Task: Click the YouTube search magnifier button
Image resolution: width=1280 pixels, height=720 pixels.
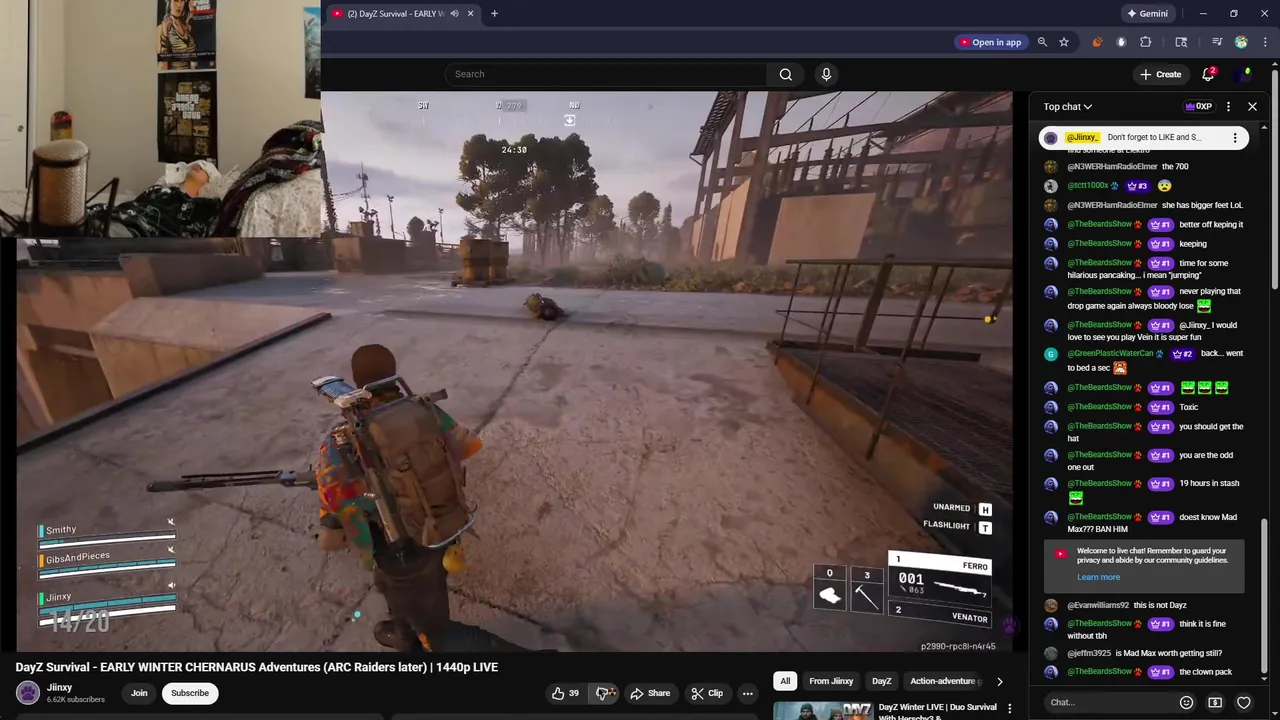Action: (786, 74)
